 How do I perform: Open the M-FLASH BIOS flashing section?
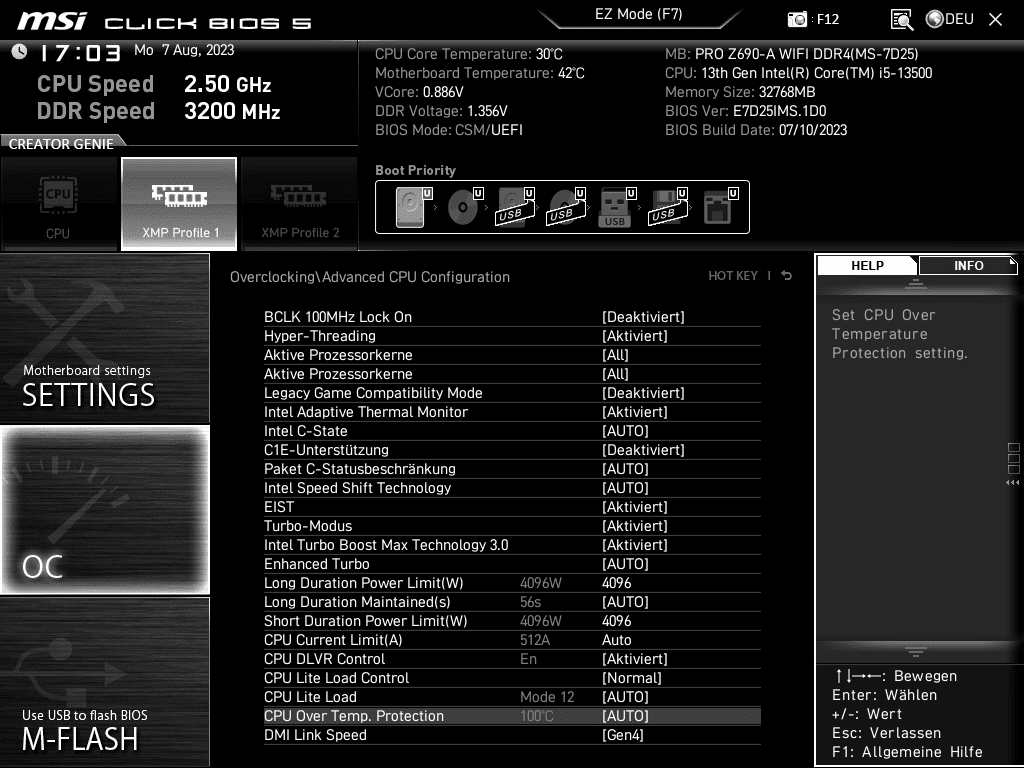[x=104, y=682]
